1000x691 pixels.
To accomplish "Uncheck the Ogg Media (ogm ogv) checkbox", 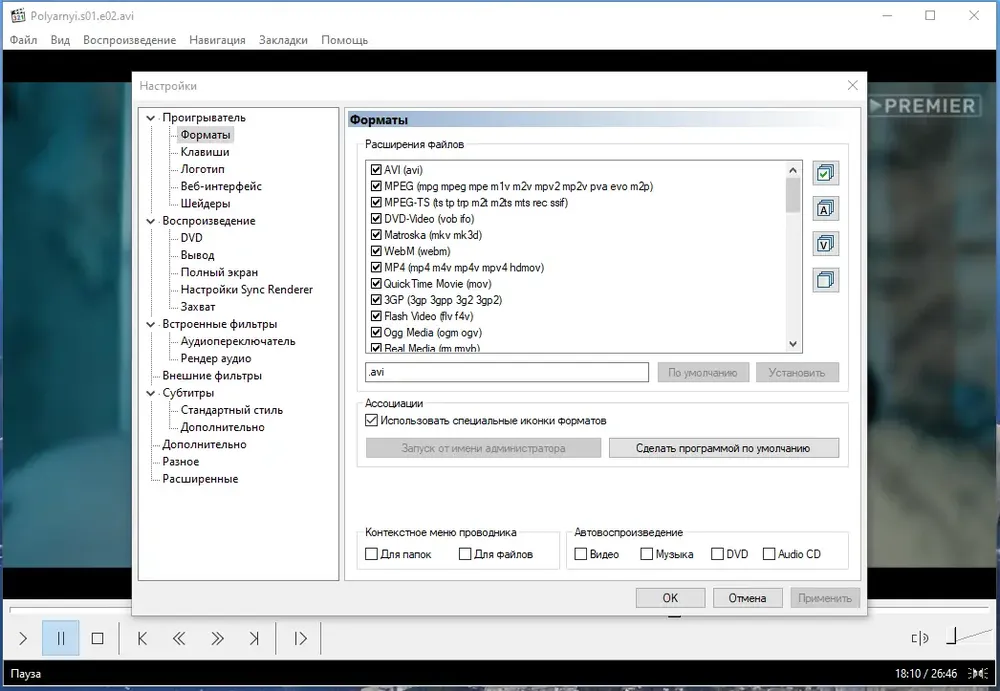I will tap(376, 332).
